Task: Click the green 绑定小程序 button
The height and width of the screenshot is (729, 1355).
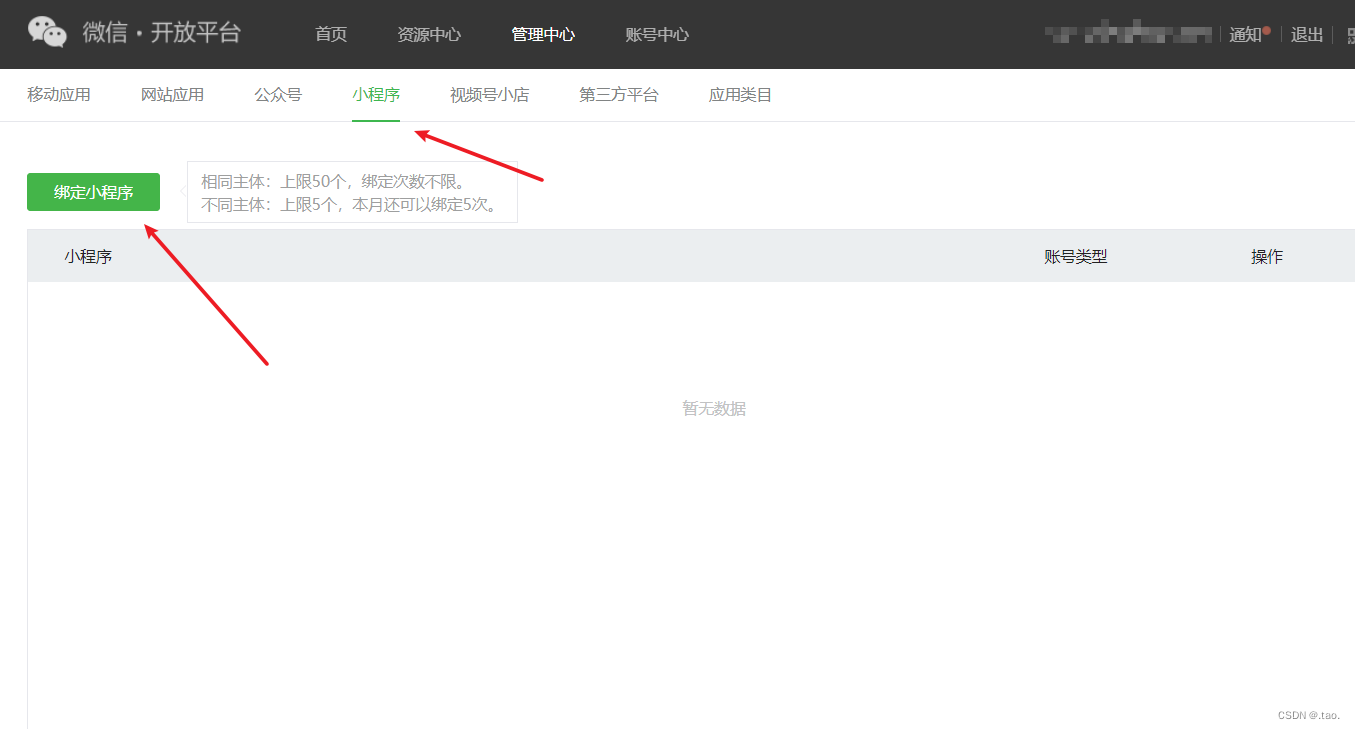Action: point(93,192)
